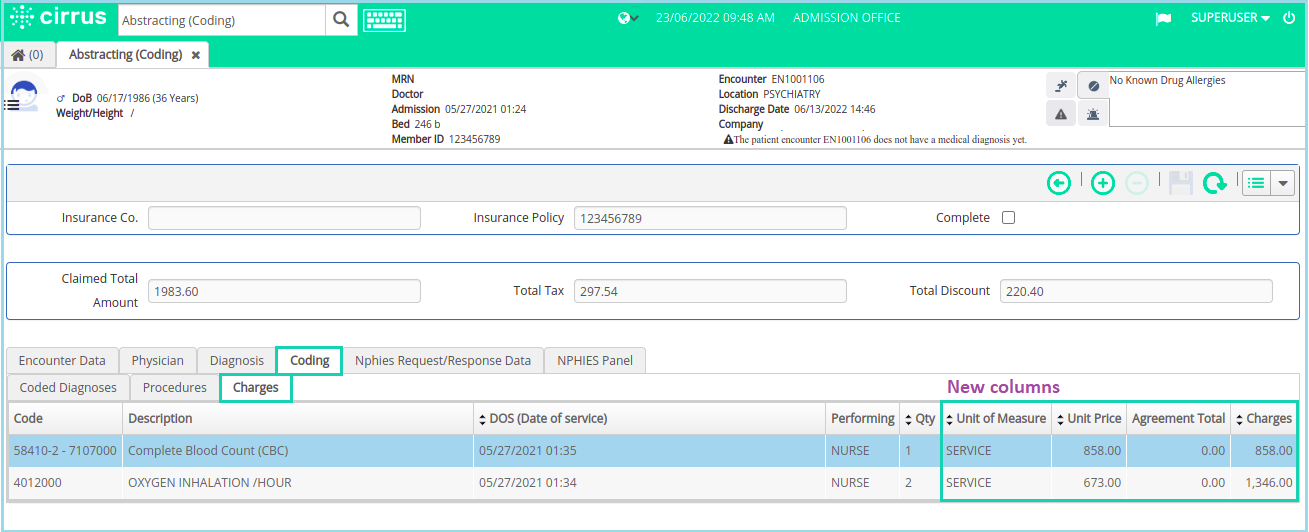The height and width of the screenshot is (532, 1309).
Task: Click the search magnifier icon
Action: (341, 19)
